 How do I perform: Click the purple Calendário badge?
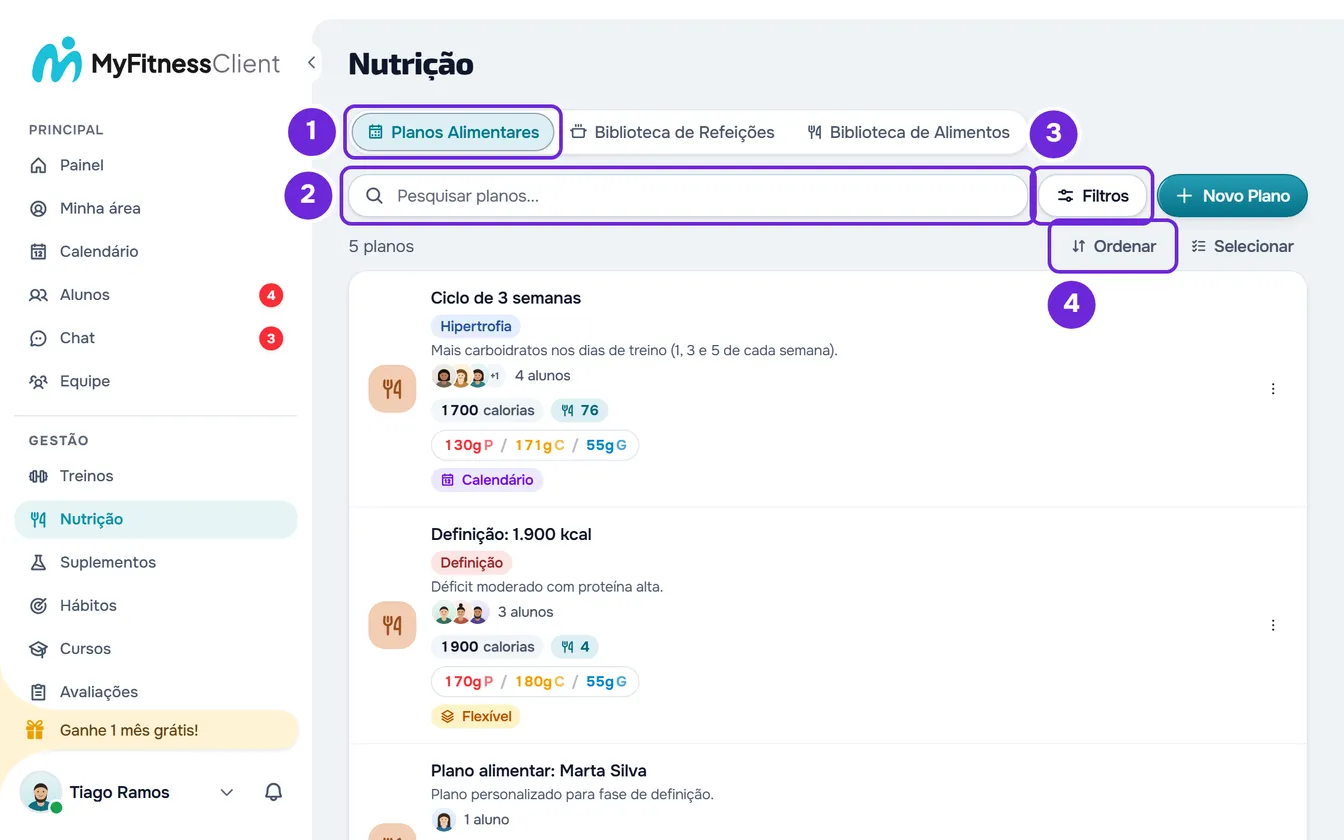[487, 480]
